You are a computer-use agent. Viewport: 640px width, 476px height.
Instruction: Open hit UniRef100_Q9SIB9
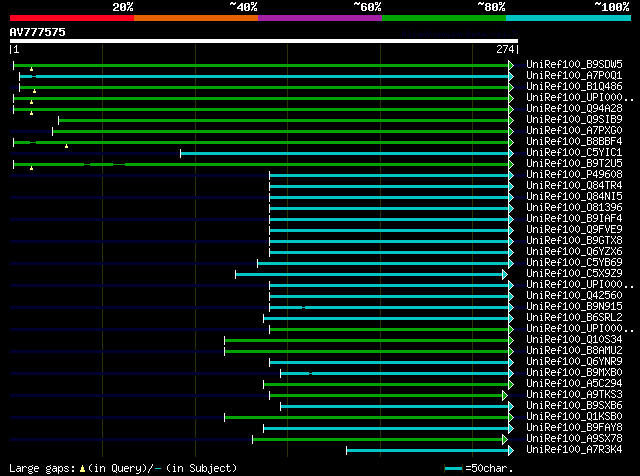tap(574, 119)
